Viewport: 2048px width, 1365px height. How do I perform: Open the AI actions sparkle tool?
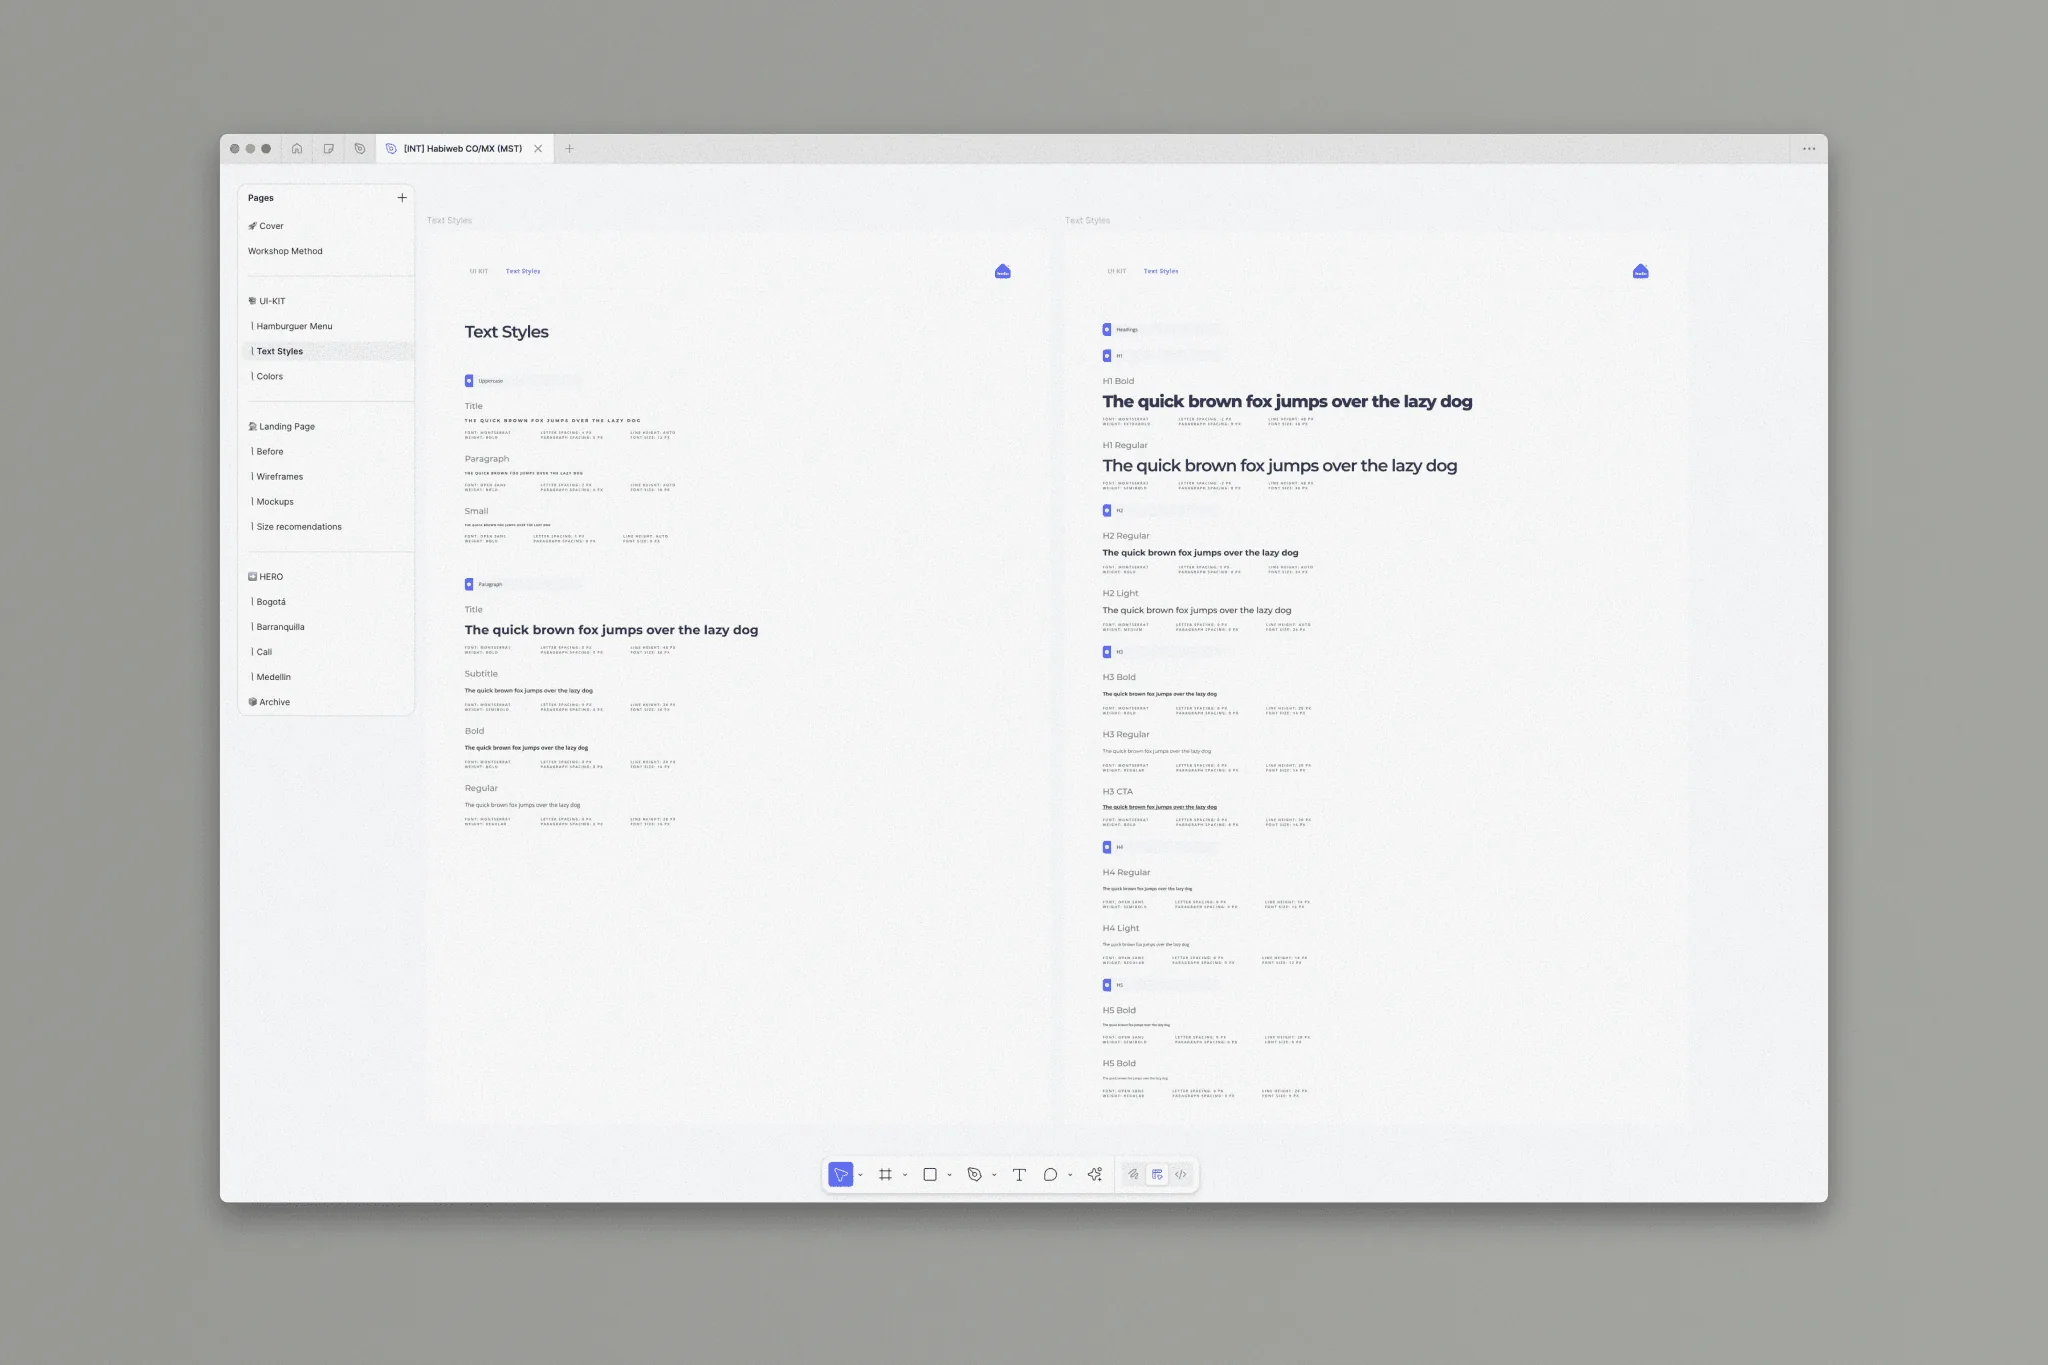point(1095,1174)
